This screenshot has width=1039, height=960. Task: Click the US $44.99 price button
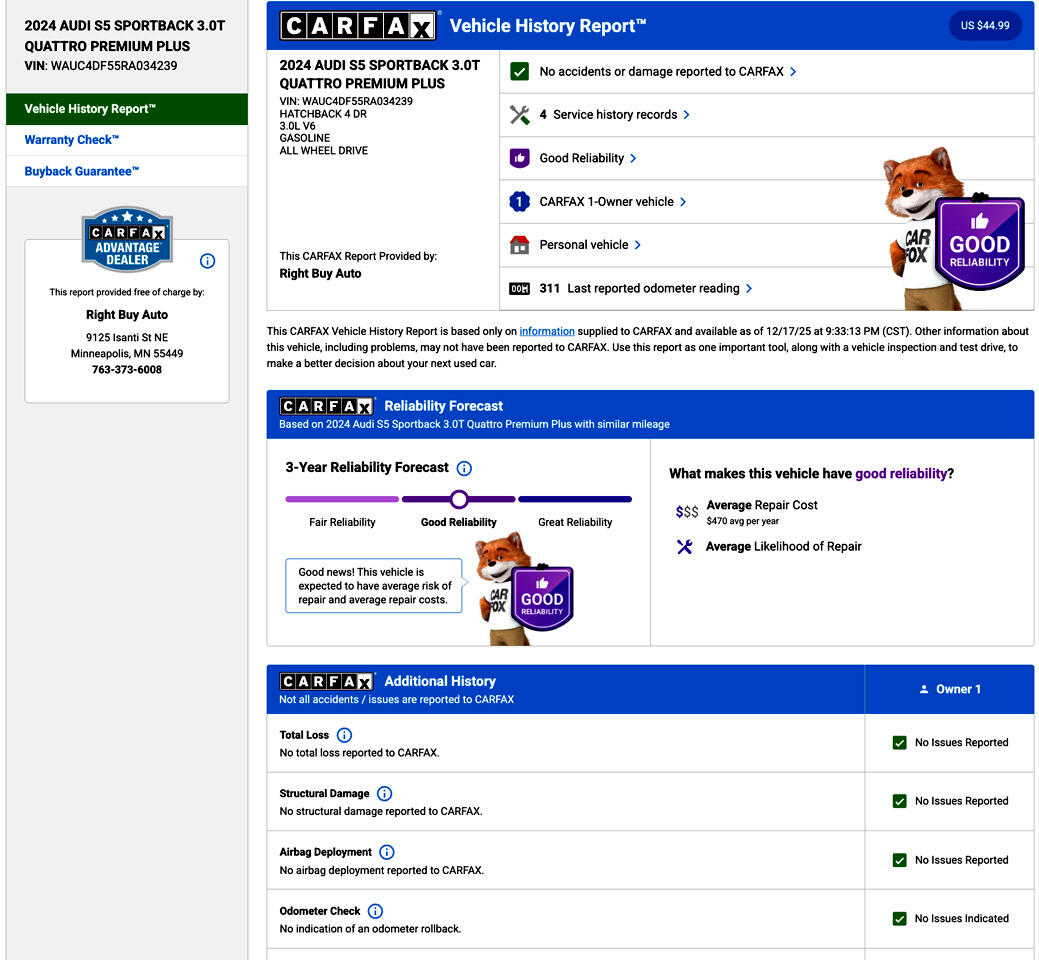pyautogui.click(x=984, y=26)
